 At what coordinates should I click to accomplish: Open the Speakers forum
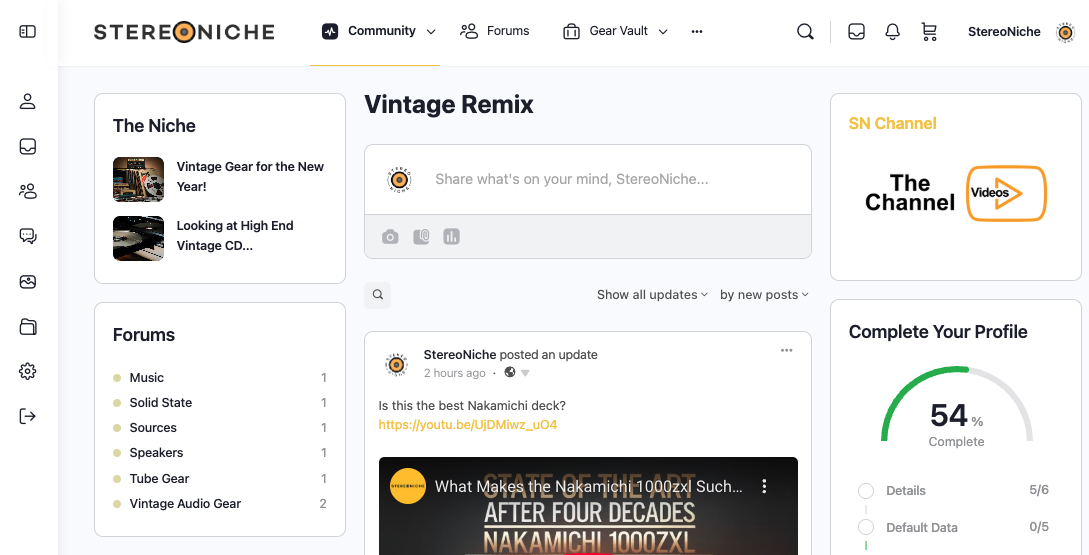pos(156,453)
